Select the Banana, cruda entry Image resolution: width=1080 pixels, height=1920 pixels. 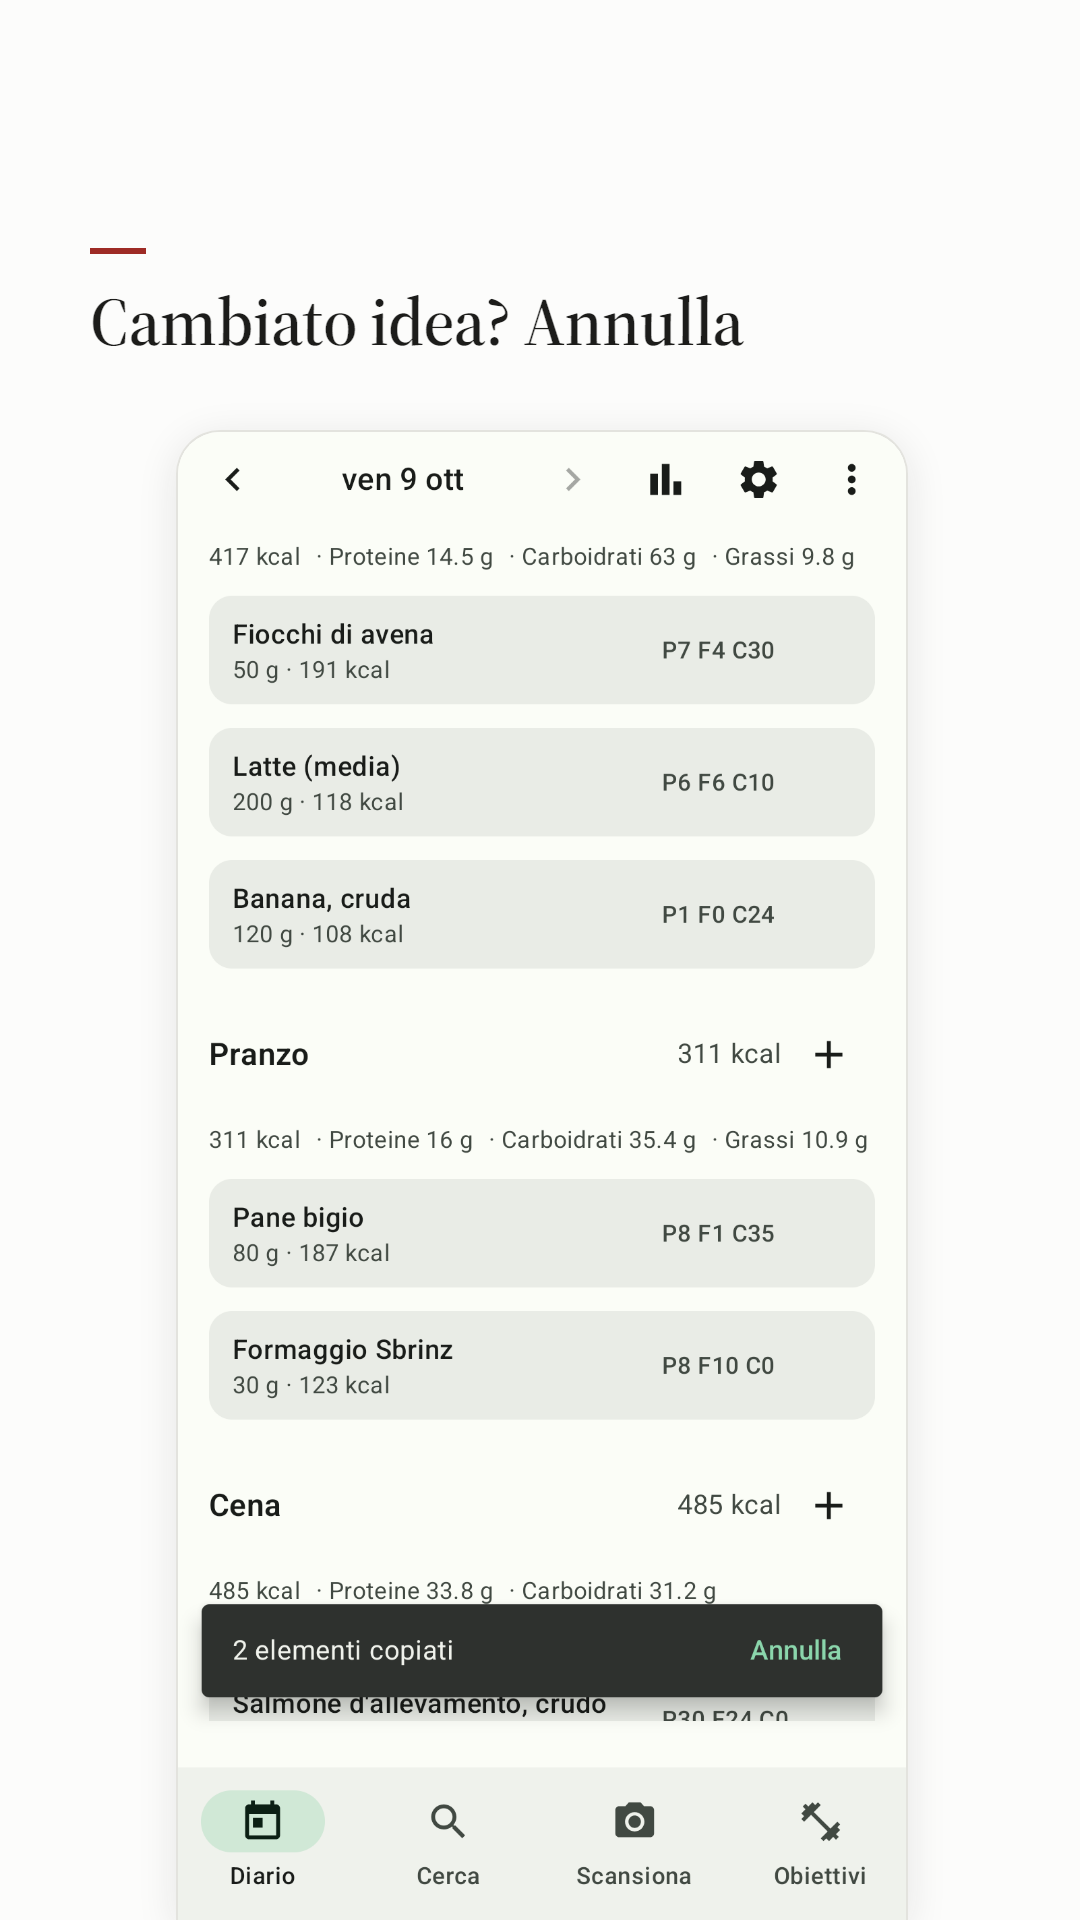coord(542,914)
